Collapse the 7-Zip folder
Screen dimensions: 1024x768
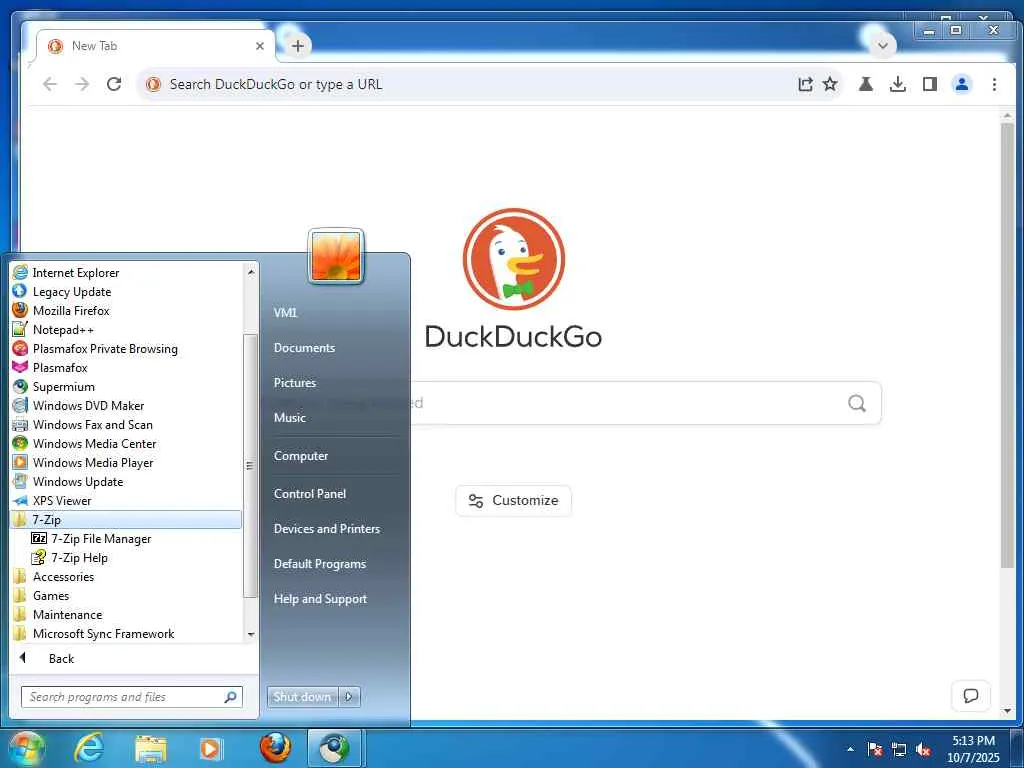coord(127,519)
